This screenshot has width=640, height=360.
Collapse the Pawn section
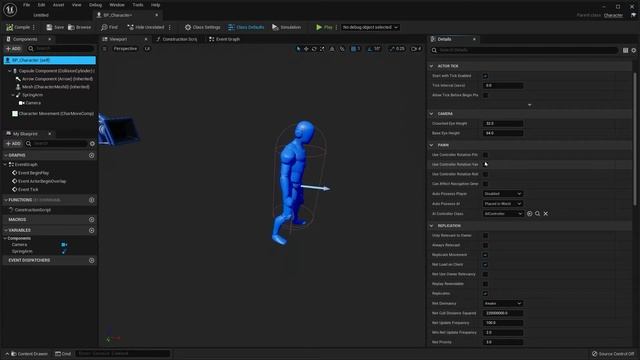pyautogui.click(x=431, y=145)
